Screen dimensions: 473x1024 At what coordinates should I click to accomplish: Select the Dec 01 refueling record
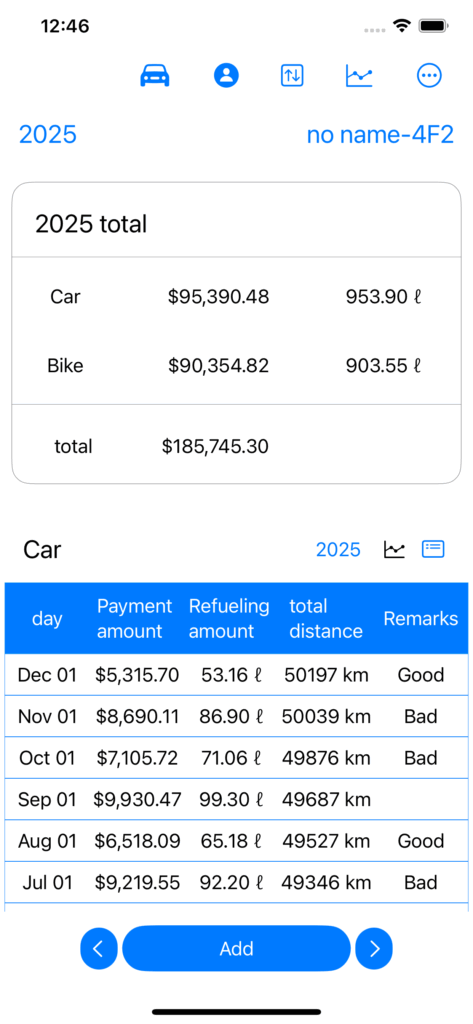tap(236, 675)
